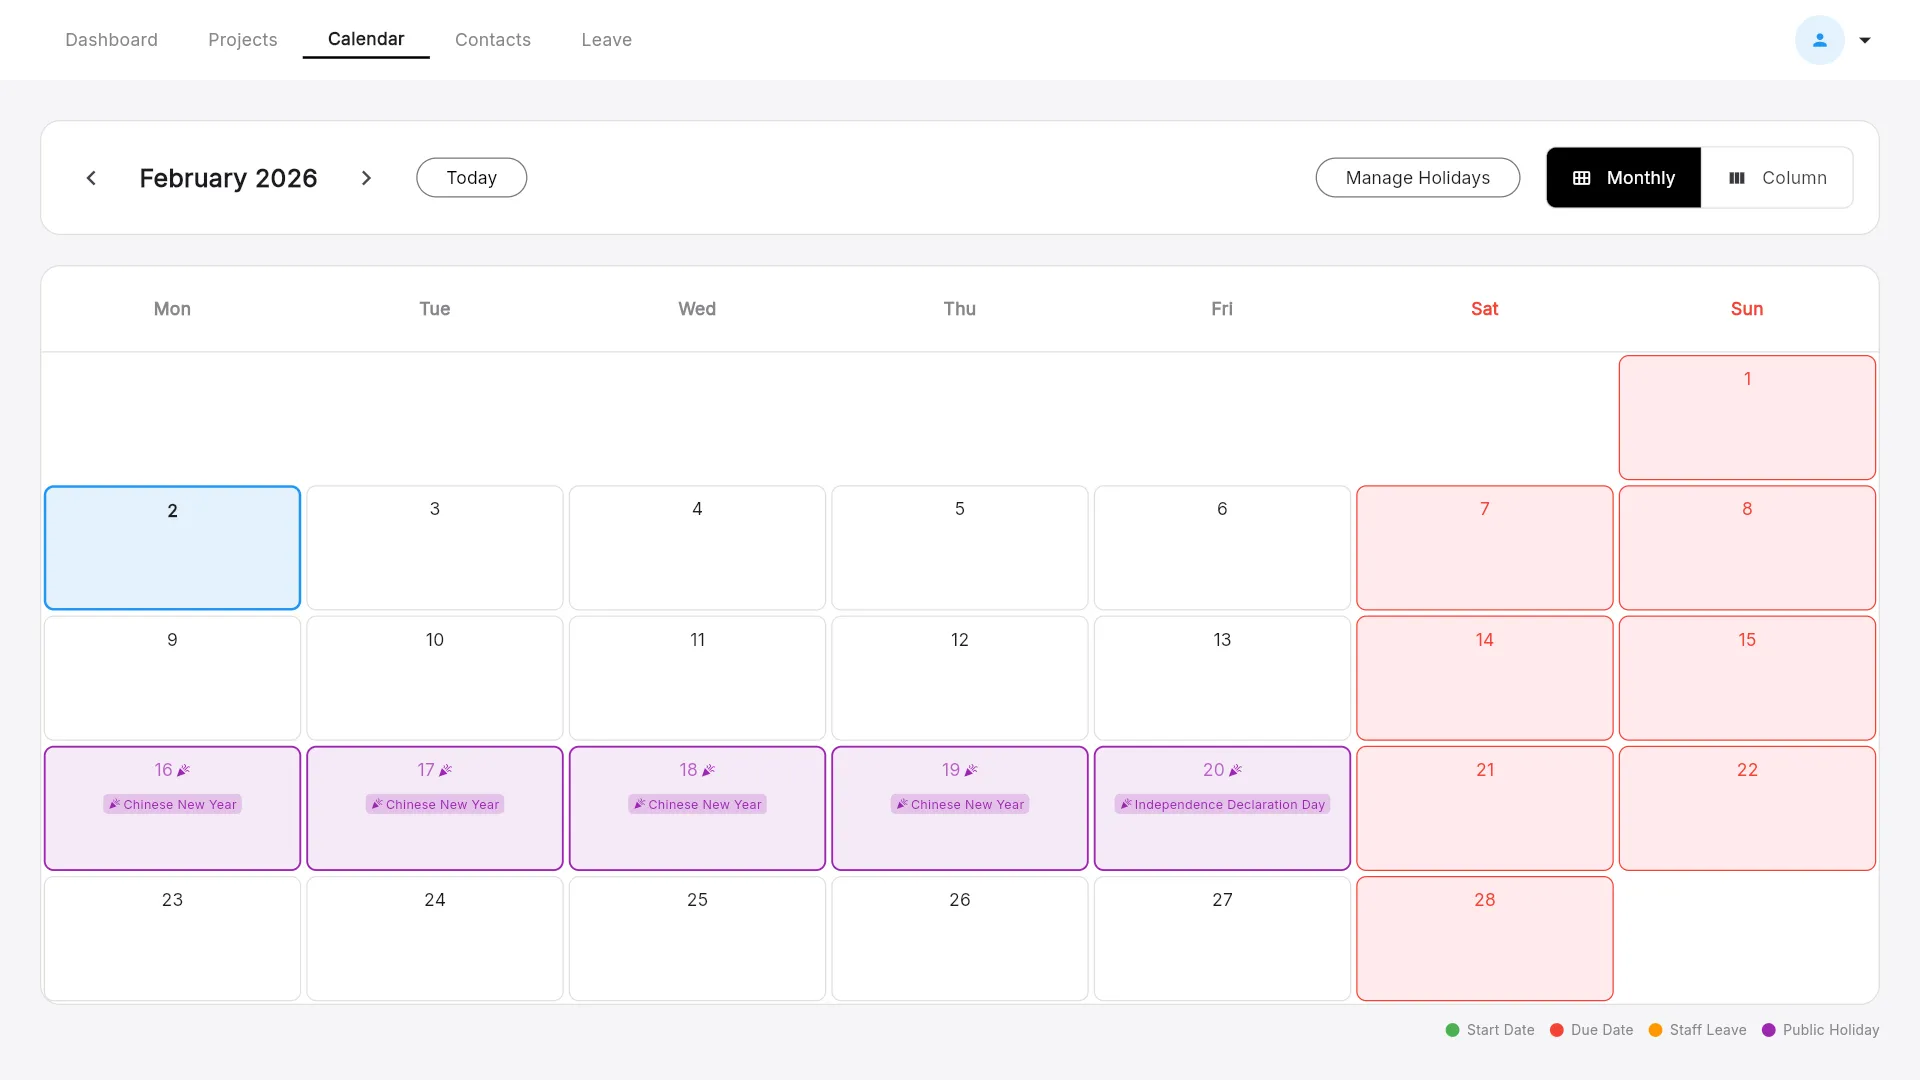Click the grid icon in the Monthly button
The width and height of the screenshot is (1920, 1080).
tap(1582, 177)
